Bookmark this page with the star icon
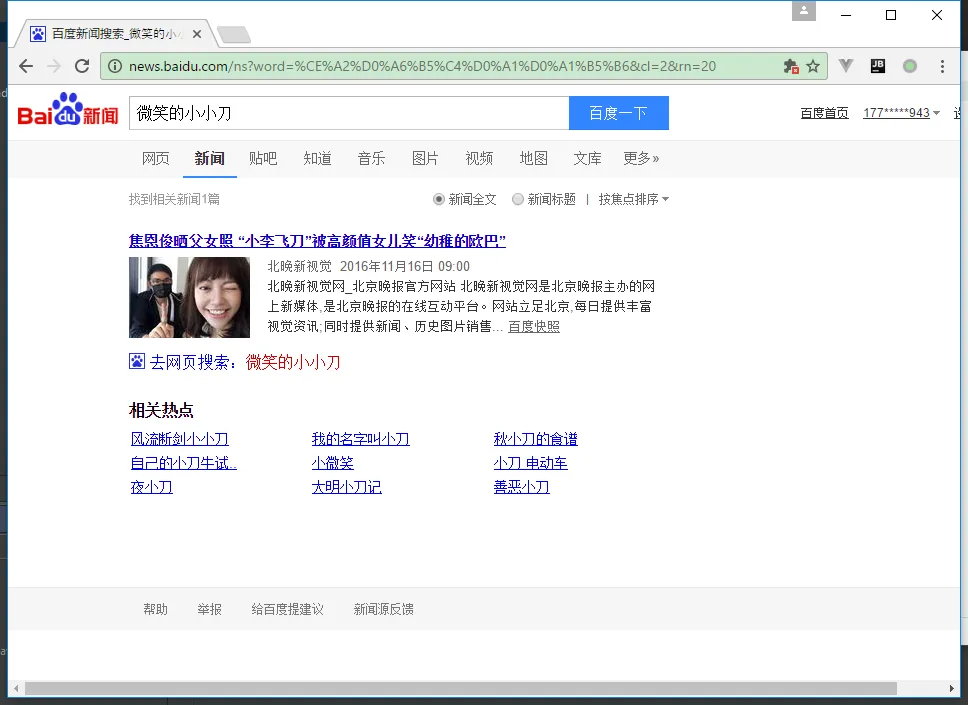 [x=813, y=66]
